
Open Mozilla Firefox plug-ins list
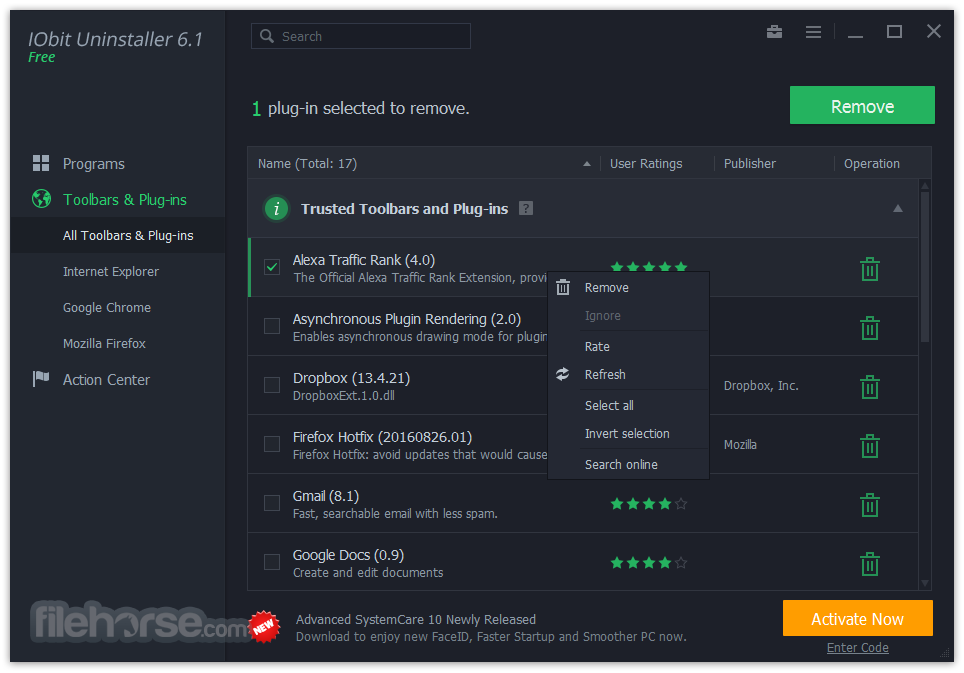tap(105, 344)
